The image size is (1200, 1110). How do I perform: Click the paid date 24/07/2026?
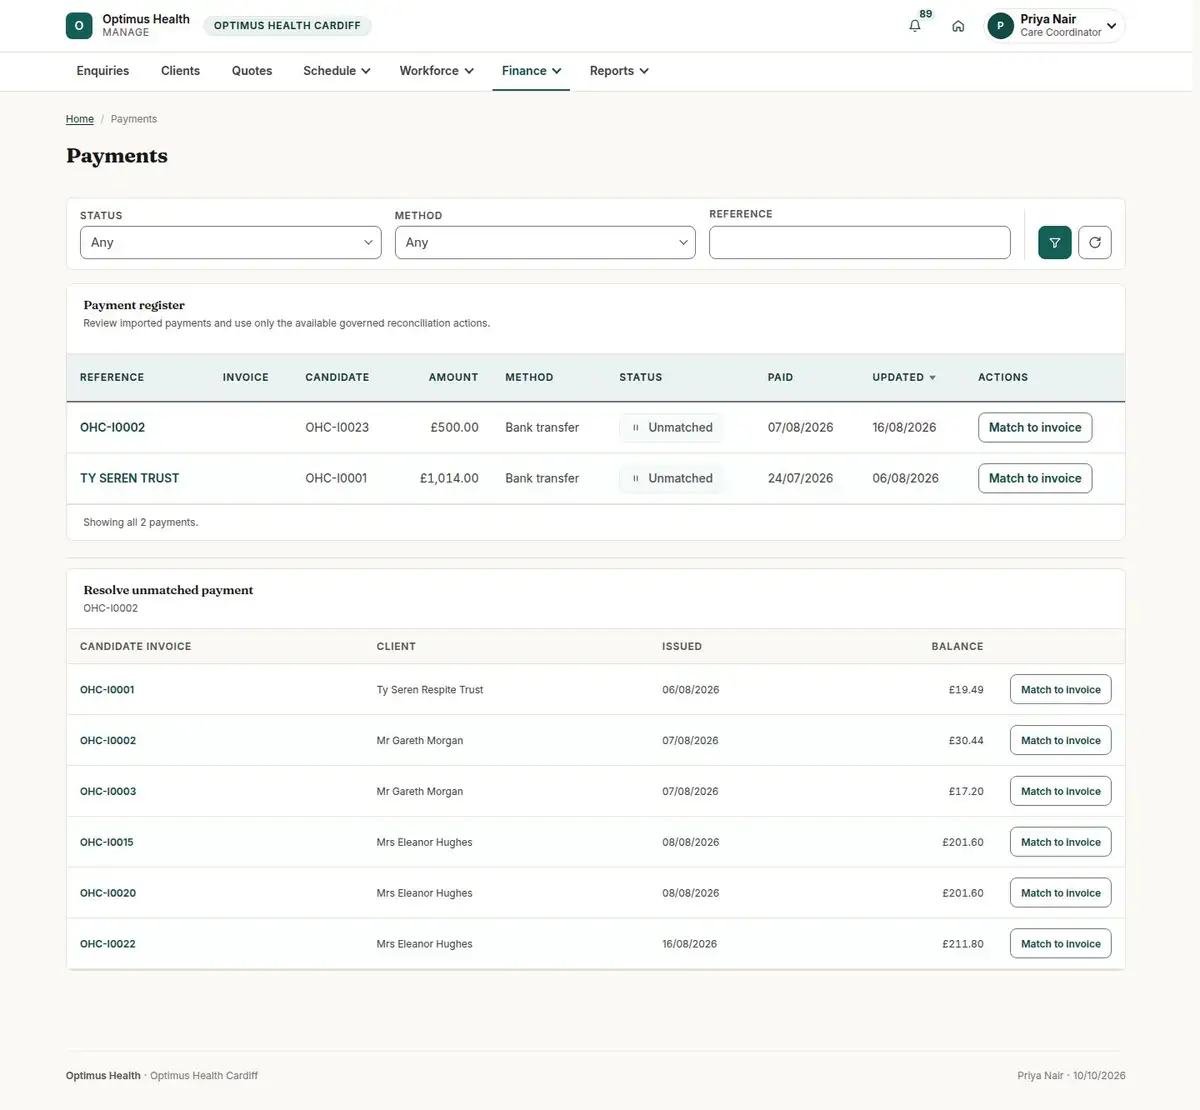point(800,479)
